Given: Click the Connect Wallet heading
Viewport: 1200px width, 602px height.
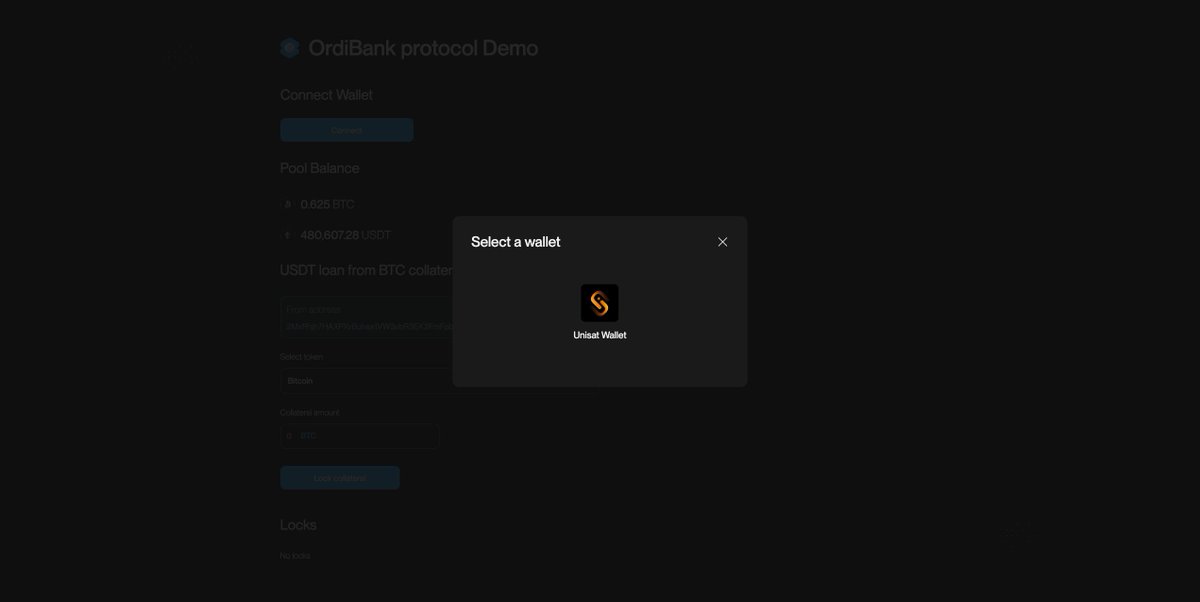Looking at the screenshot, I should 326,95.
